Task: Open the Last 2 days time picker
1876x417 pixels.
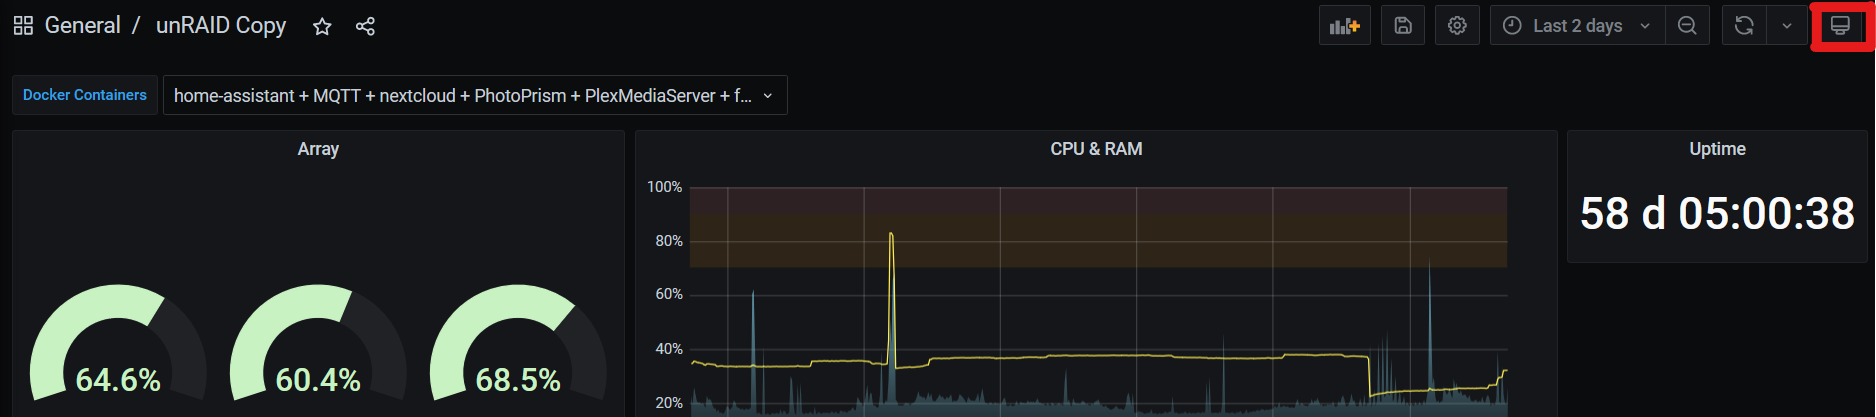Action: tap(1578, 26)
